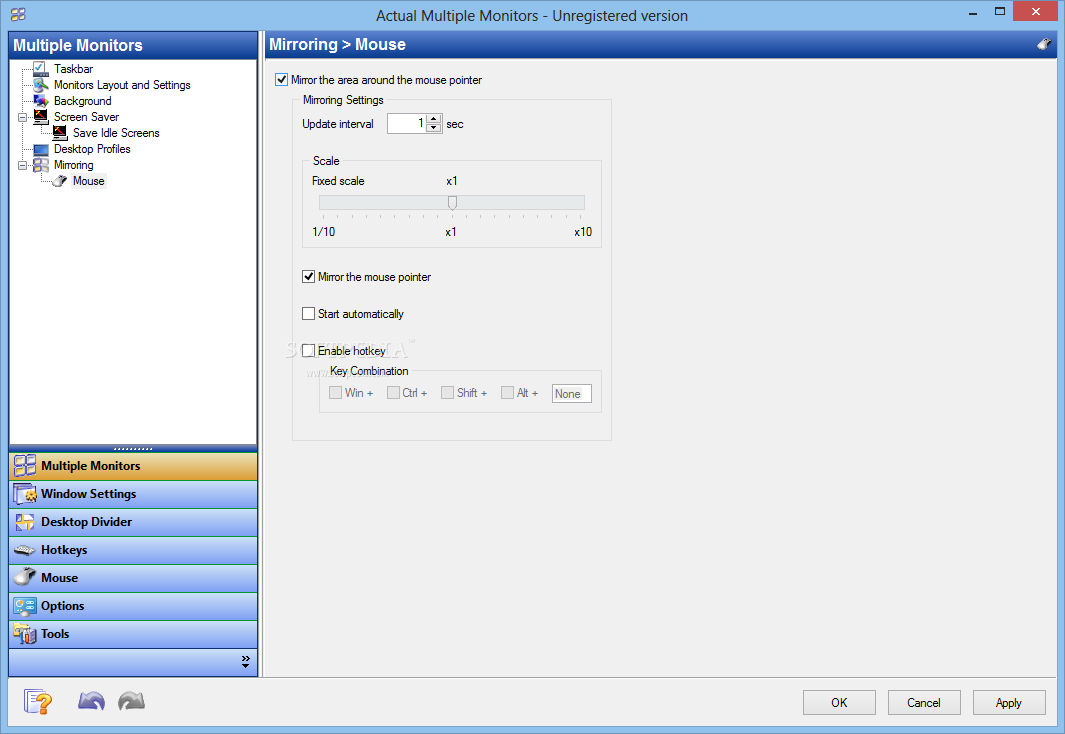Click the Tools section icon
Screen dimensions: 1065x734
pyautogui.click(x=25, y=634)
